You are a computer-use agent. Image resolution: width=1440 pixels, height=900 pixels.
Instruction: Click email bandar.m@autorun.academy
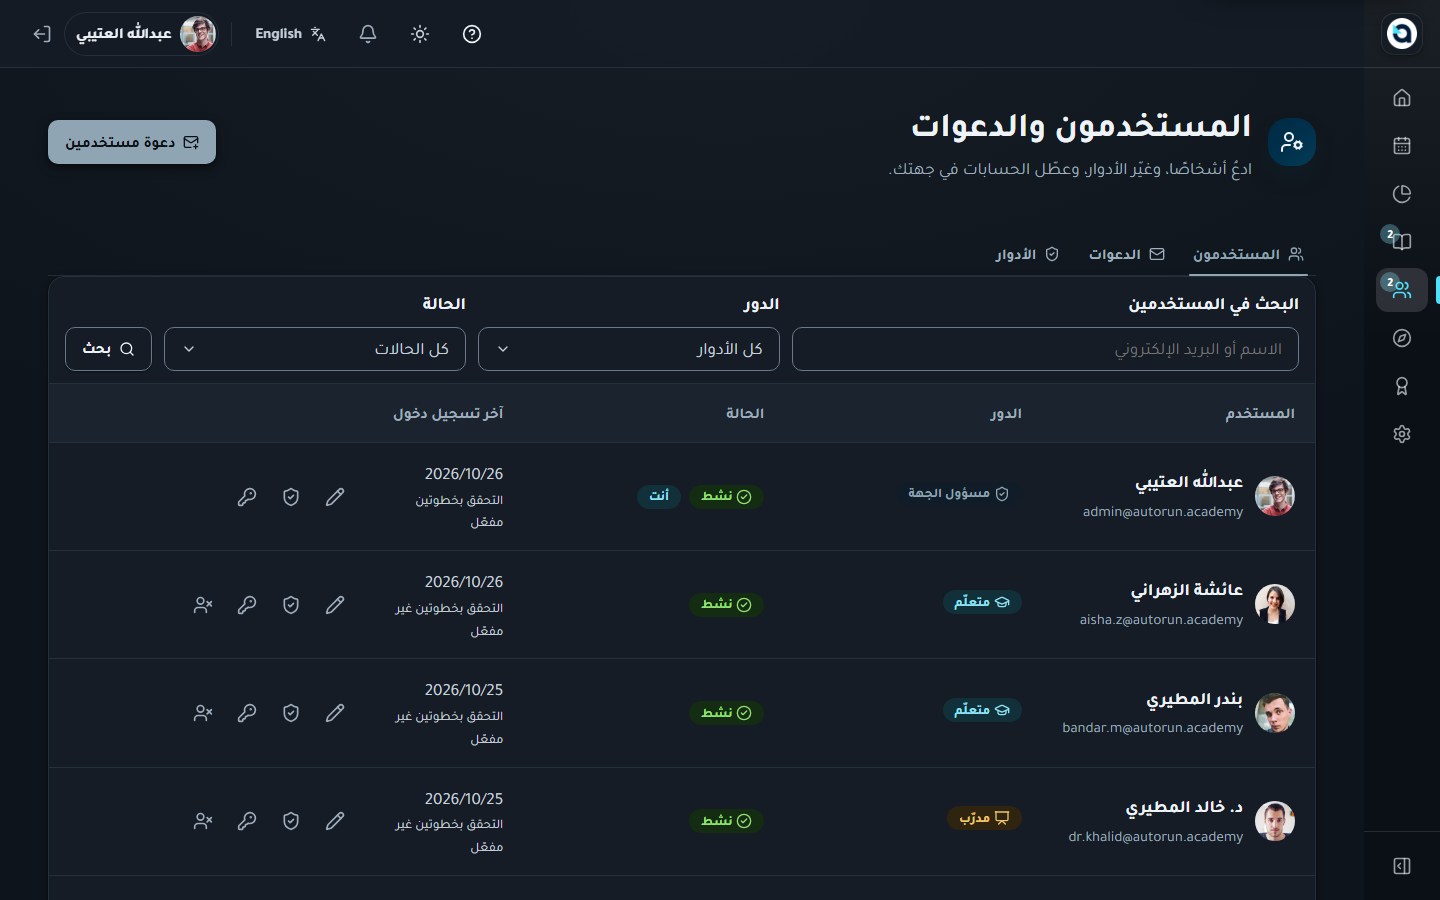[x=1152, y=728]
